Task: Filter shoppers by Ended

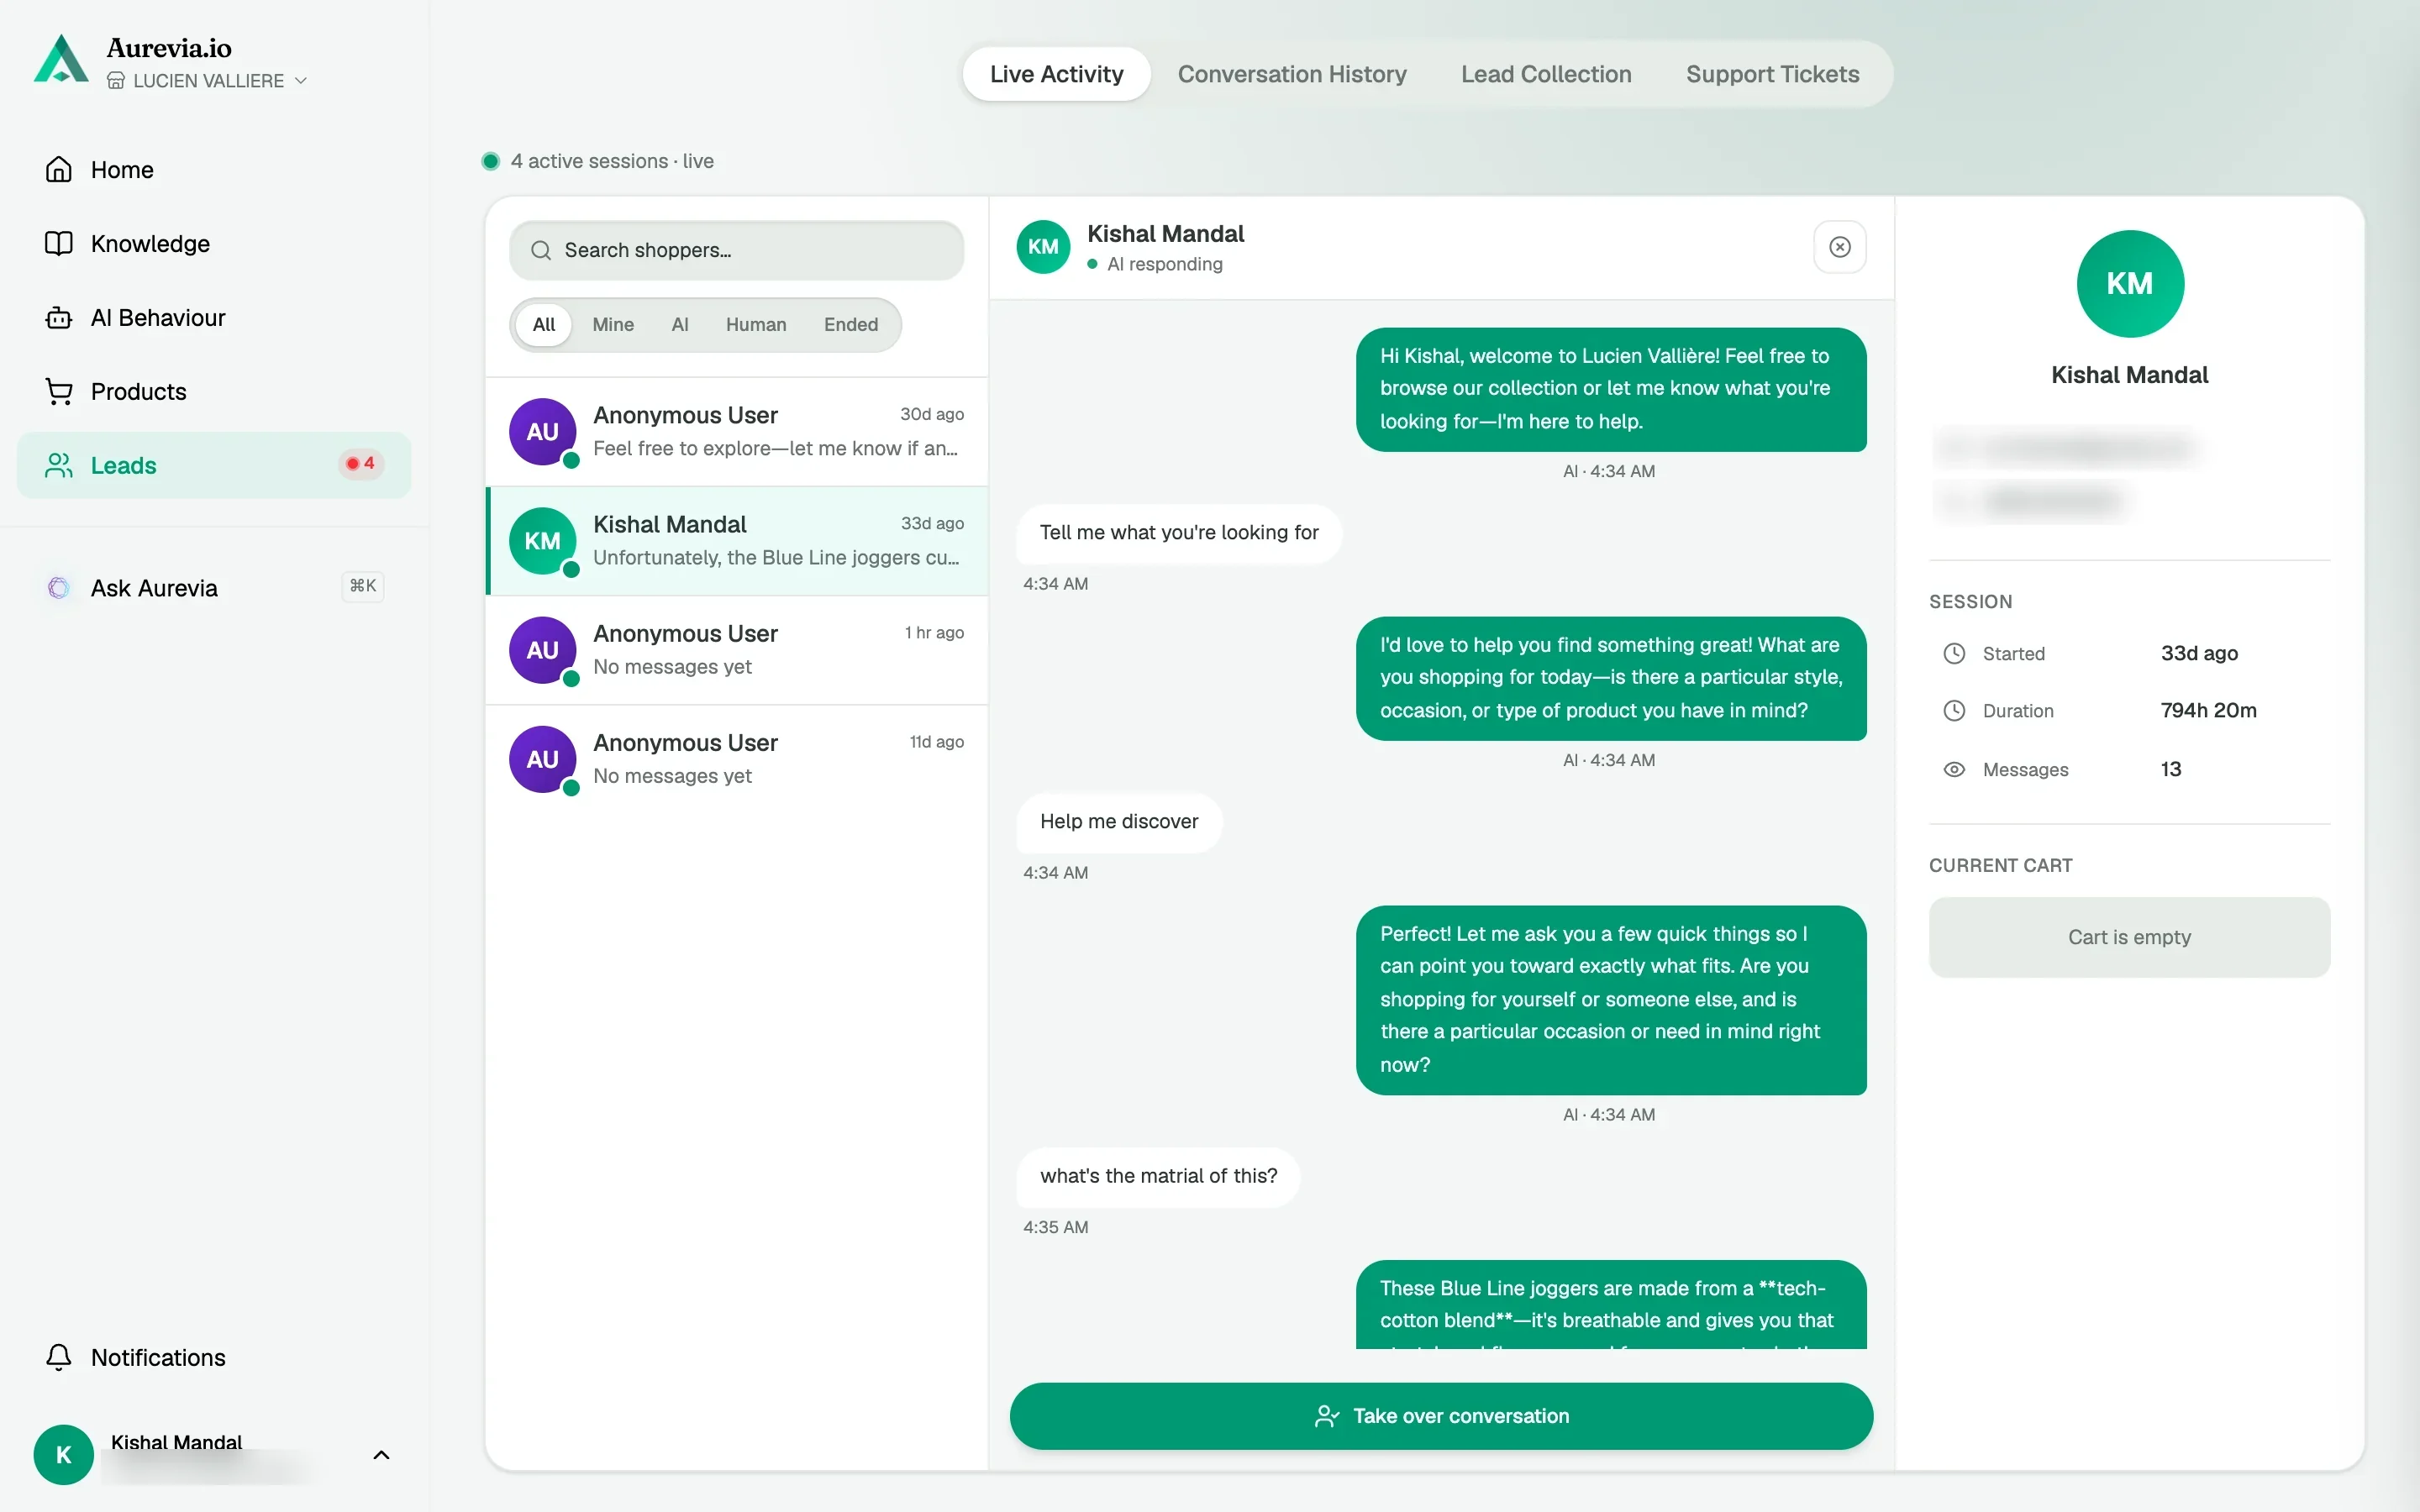Action: tap(850, 324)
